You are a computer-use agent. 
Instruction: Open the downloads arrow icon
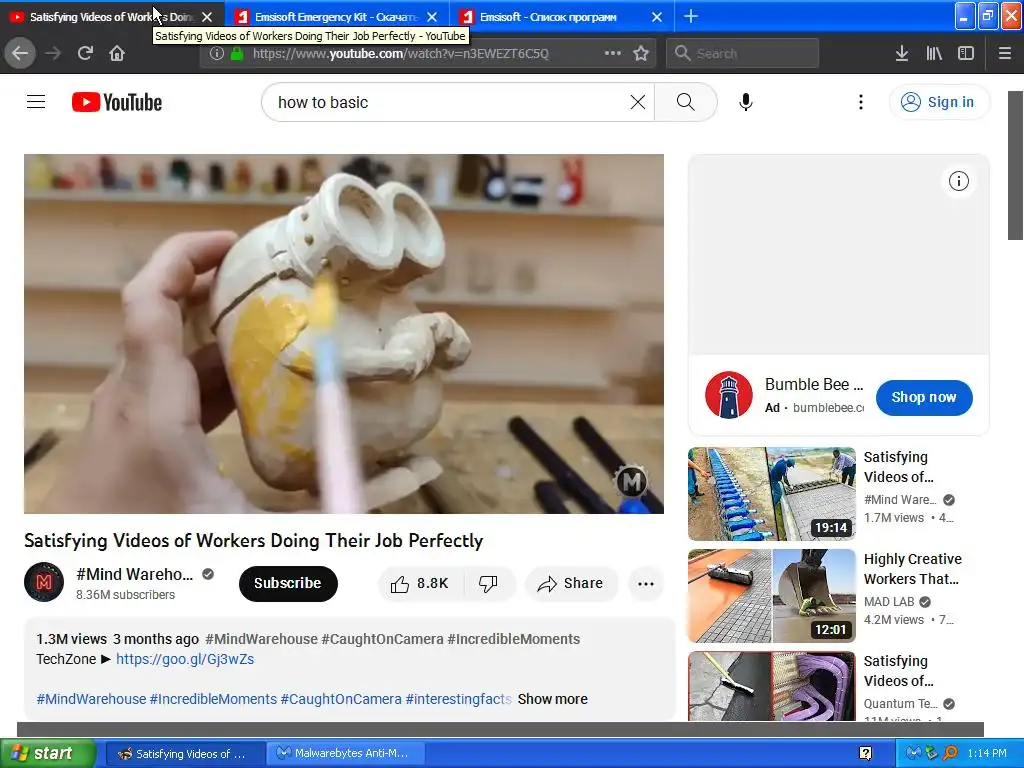[902, 54]
